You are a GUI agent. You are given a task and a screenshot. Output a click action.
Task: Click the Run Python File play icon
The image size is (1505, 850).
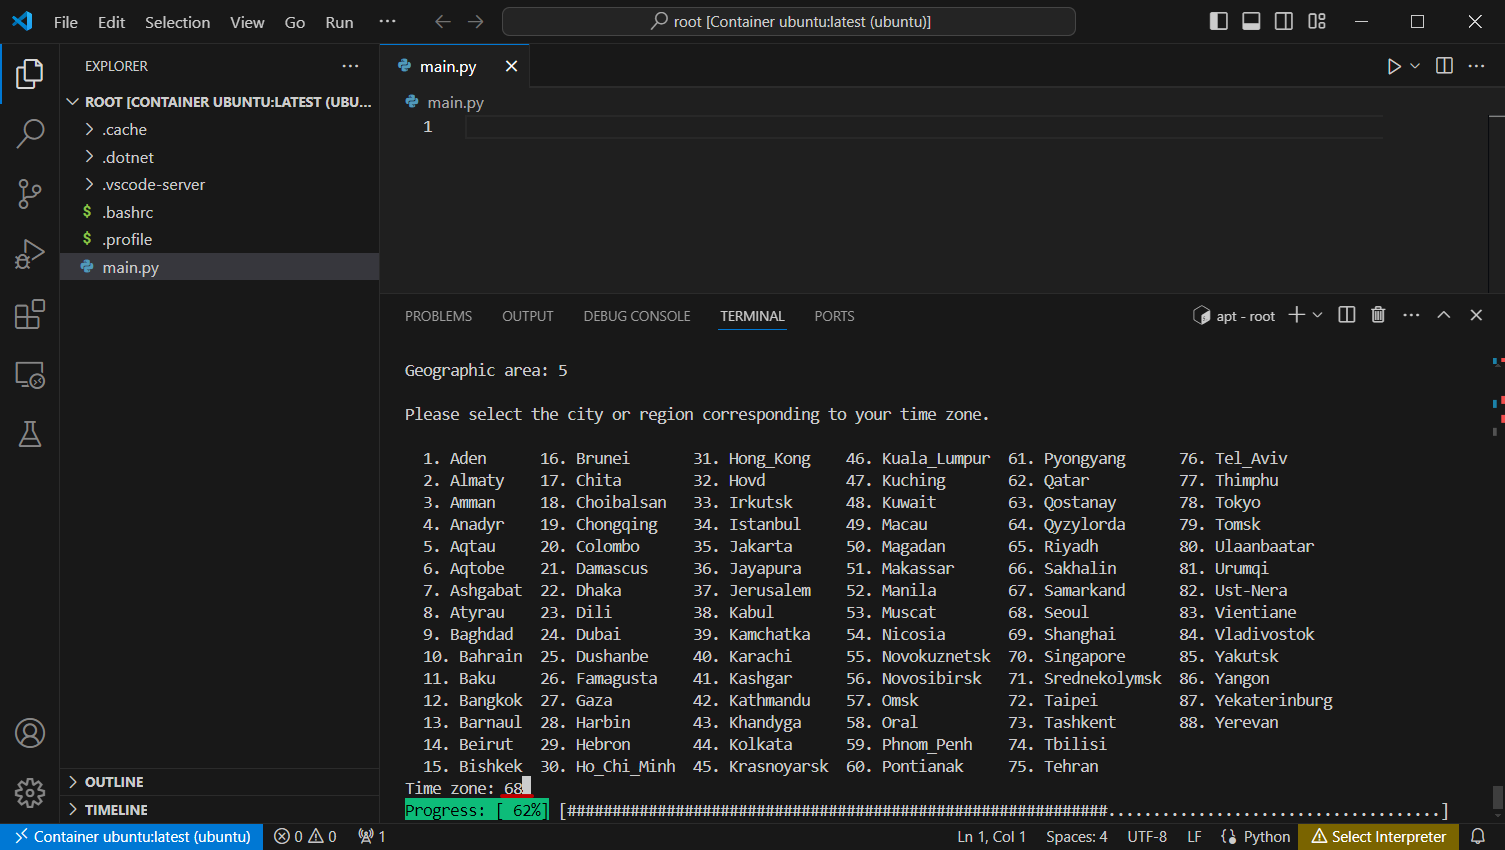(1394, 66)
